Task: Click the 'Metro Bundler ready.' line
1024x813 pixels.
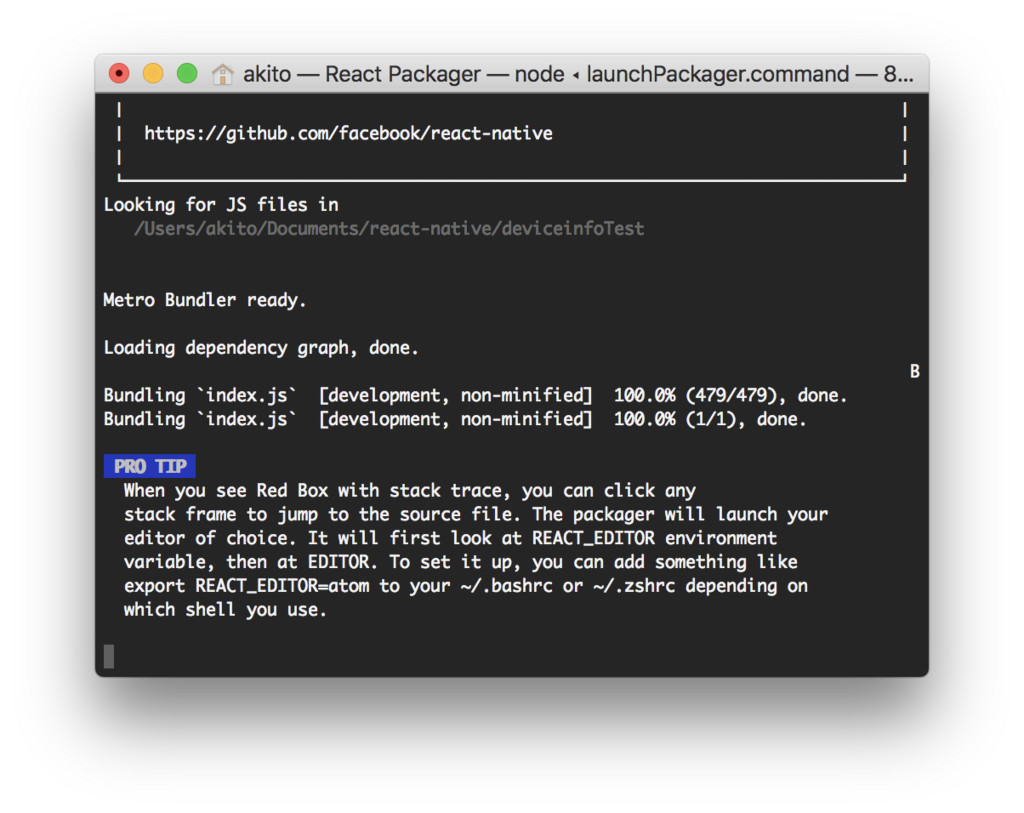Action: coord(205,300)
